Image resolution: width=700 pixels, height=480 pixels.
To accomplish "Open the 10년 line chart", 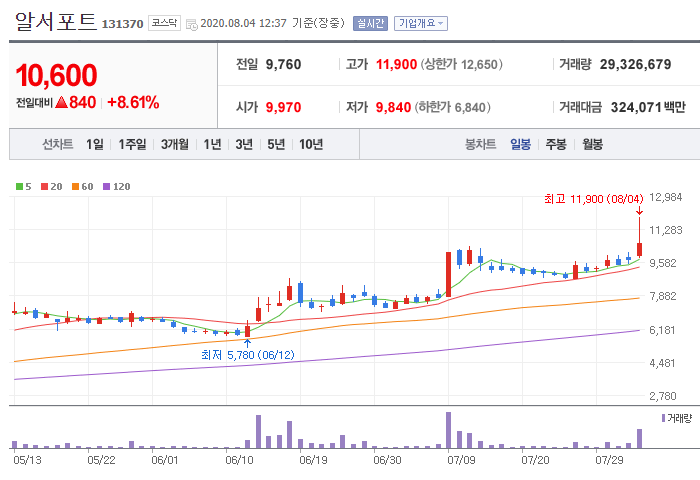I will click(x=311, y=144).
